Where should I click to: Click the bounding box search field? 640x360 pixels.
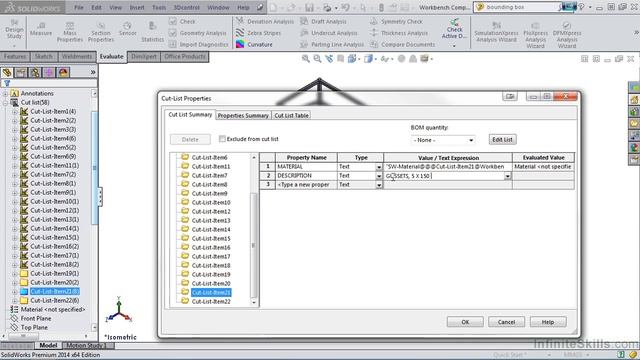[522, 7]
